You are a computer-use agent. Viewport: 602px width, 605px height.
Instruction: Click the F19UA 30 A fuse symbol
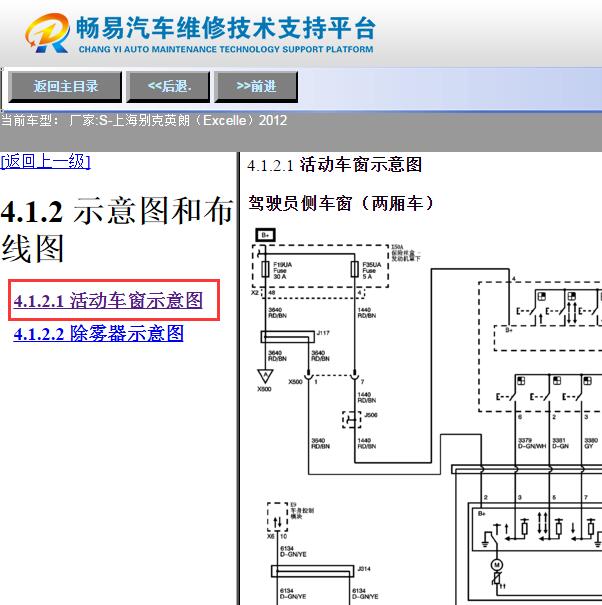265,269
